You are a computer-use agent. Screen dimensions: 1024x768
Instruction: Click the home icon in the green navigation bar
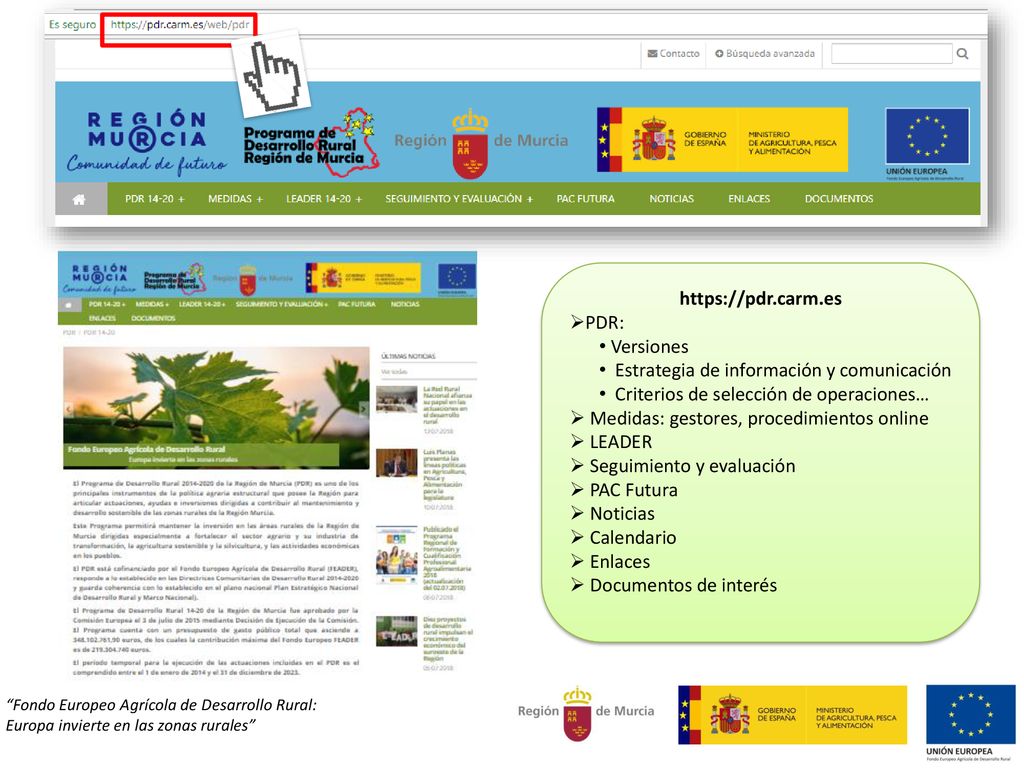(79, 199)
